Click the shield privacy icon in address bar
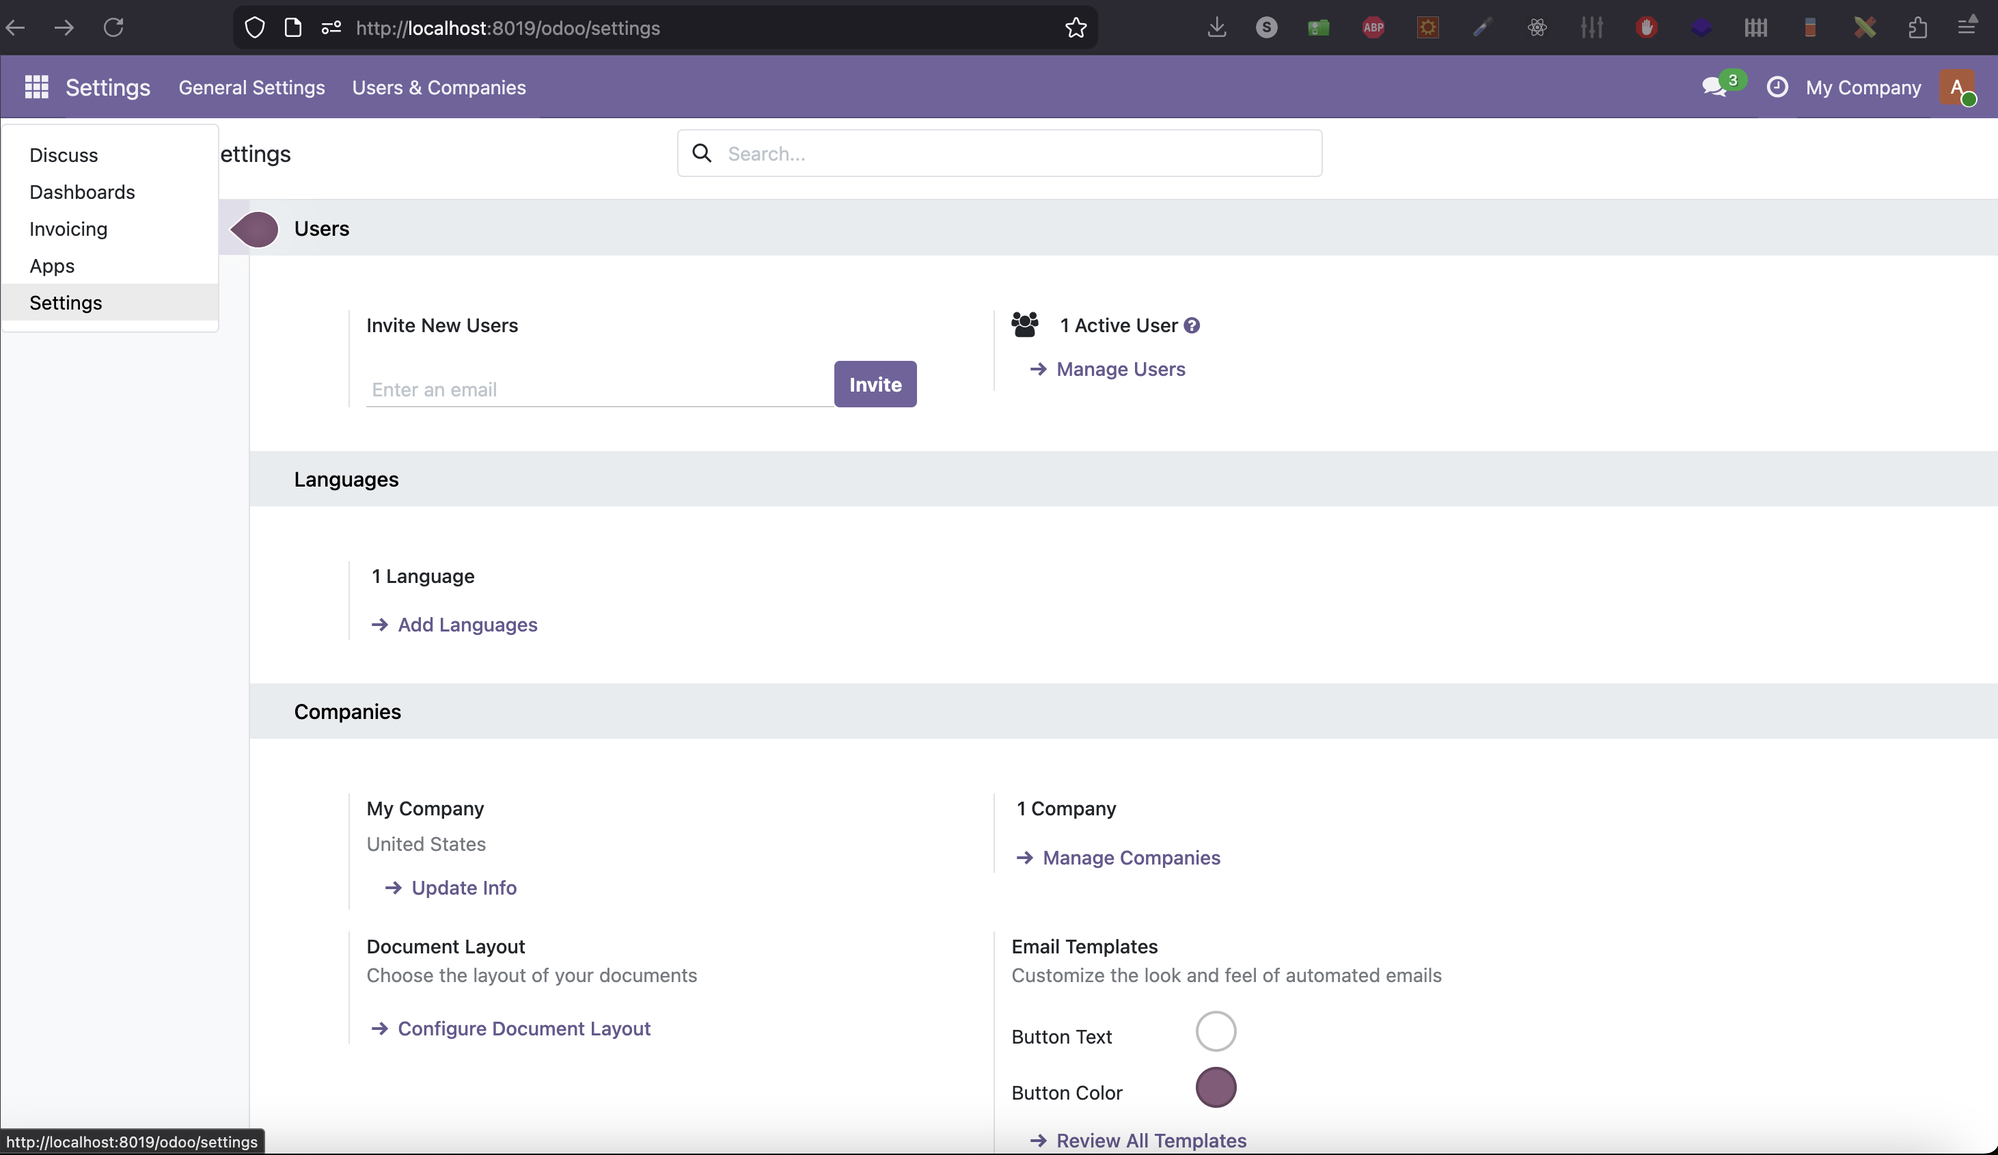 (254, 27)
